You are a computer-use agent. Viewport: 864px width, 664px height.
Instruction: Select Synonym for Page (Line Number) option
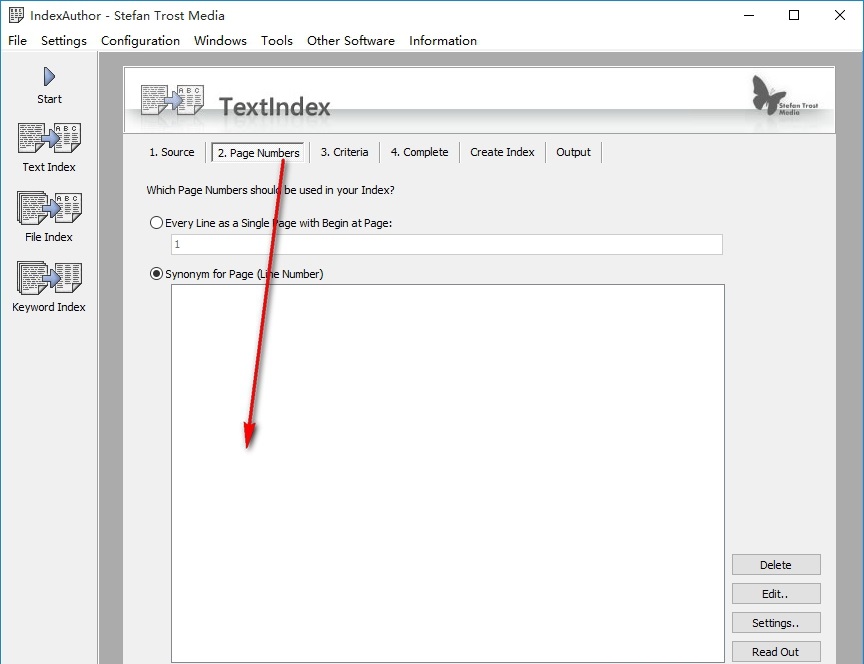tap(156, 274)
